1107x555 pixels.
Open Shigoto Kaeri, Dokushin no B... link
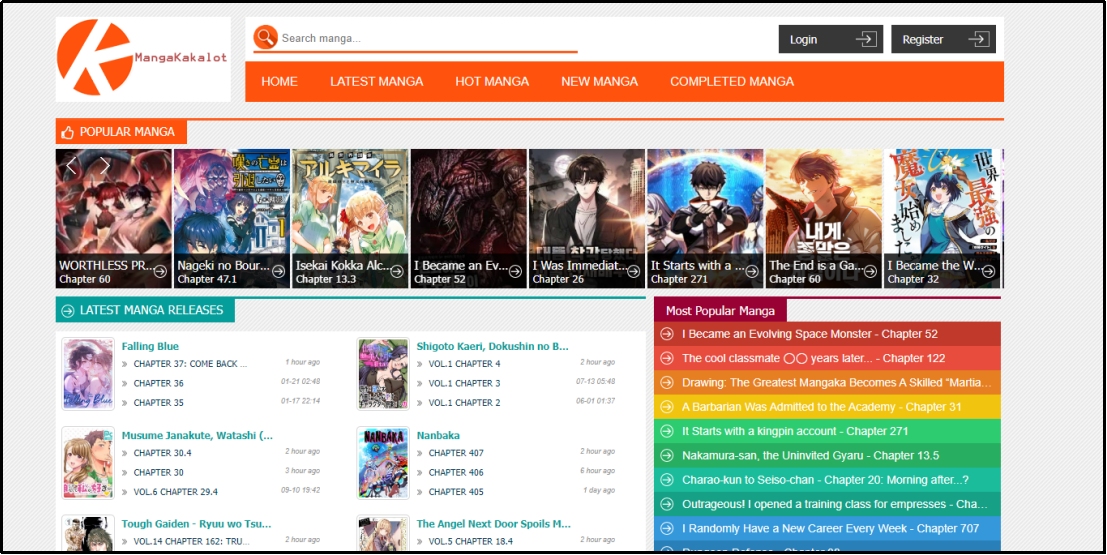coord(493,346)
